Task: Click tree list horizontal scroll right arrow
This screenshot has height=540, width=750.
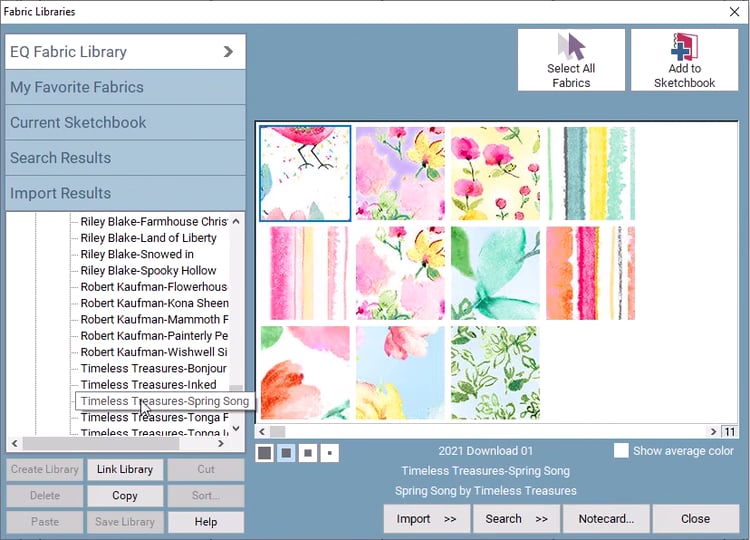Action: click(x=221, y=443)
